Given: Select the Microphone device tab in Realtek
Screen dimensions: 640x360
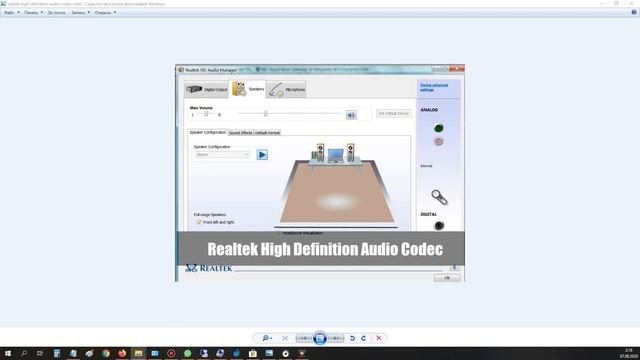Looking at the screenshot, I should coord(287,89).
